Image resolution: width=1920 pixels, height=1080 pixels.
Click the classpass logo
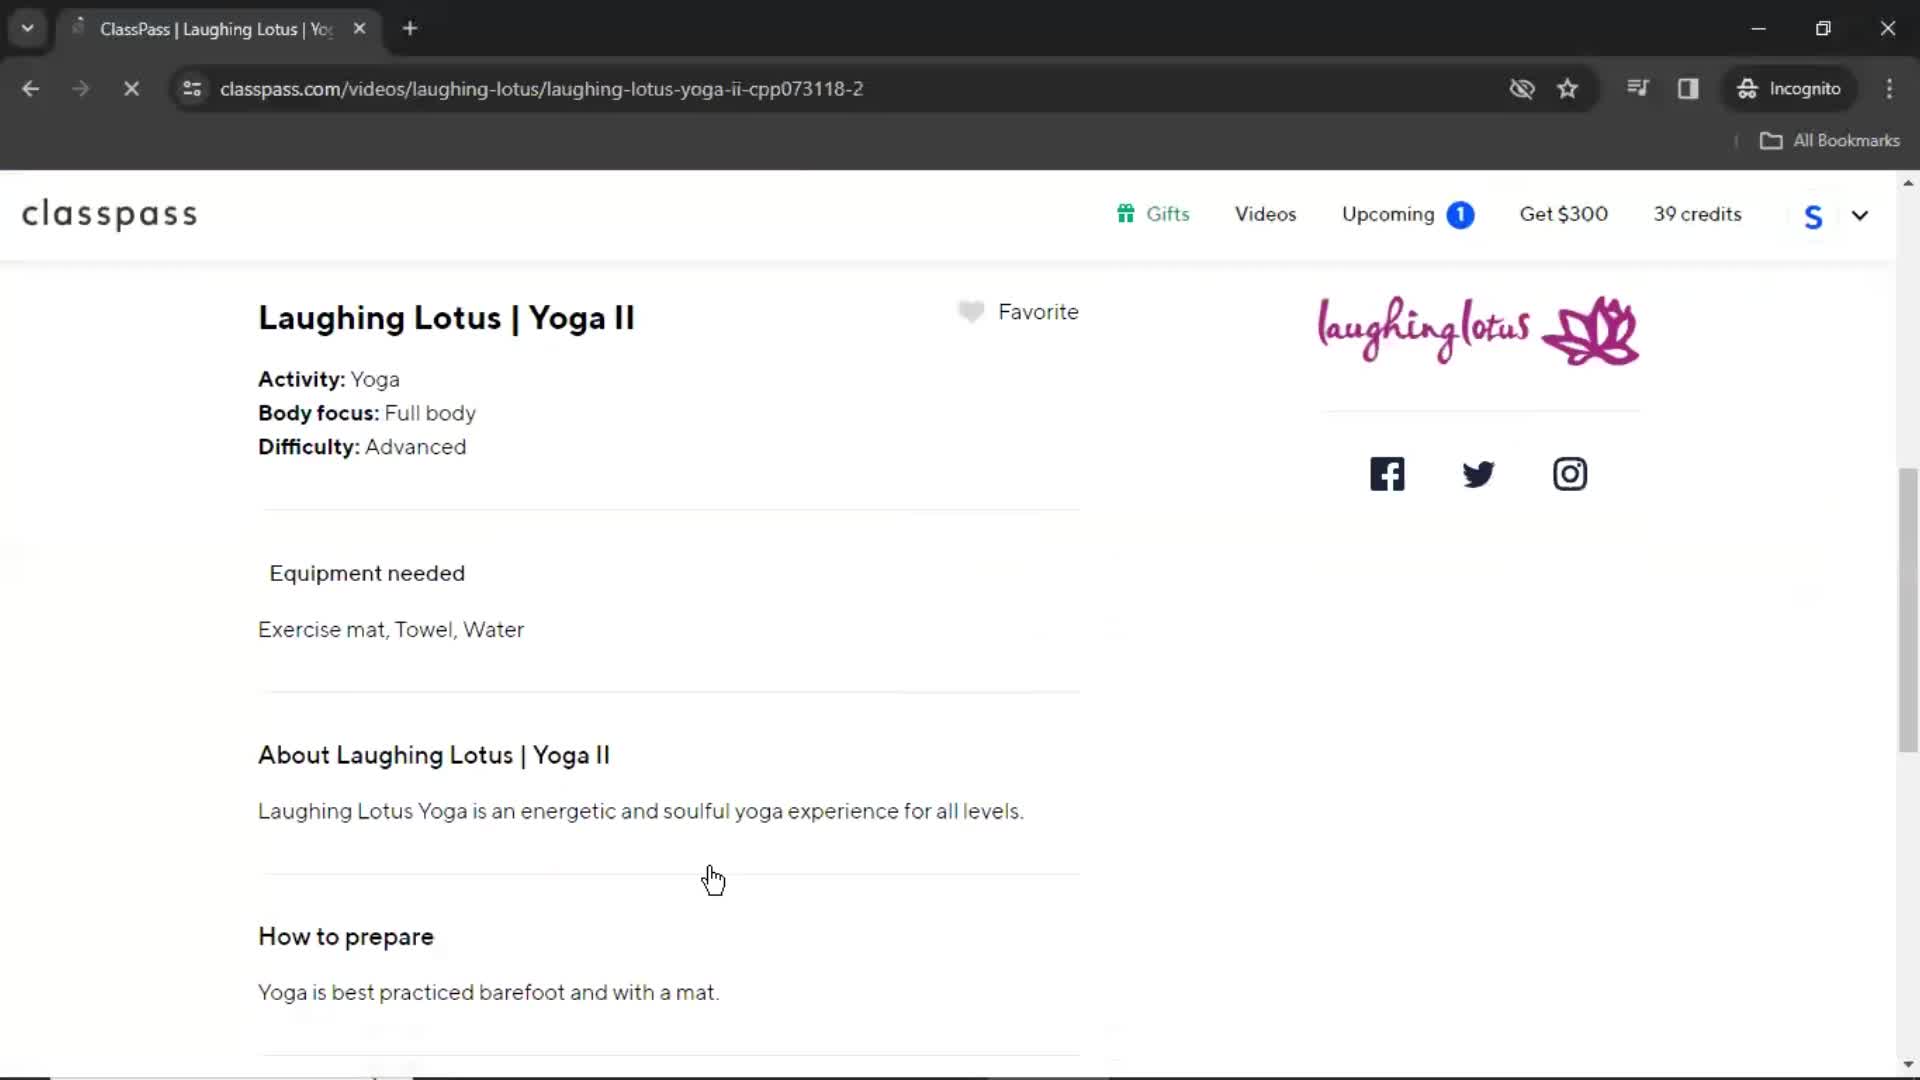(110, 214)
